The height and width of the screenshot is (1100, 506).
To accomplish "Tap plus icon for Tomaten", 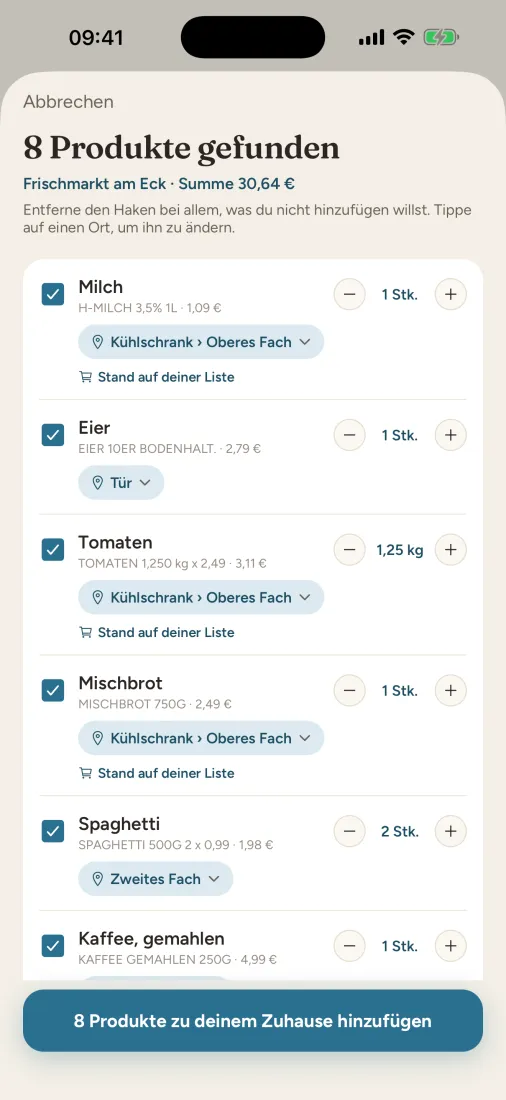I will pos(451,550).
